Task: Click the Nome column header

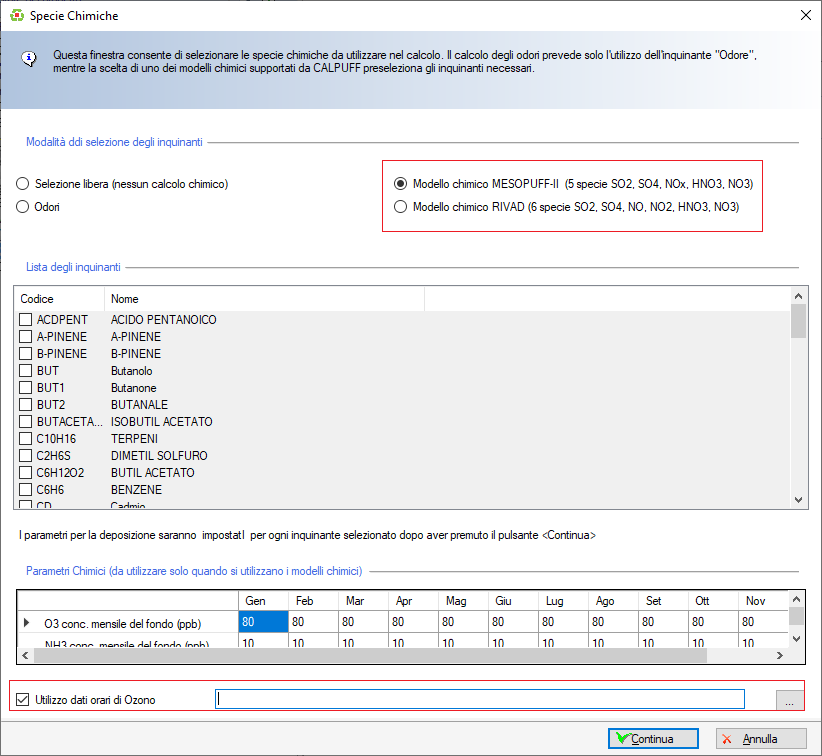Action: 264,299
